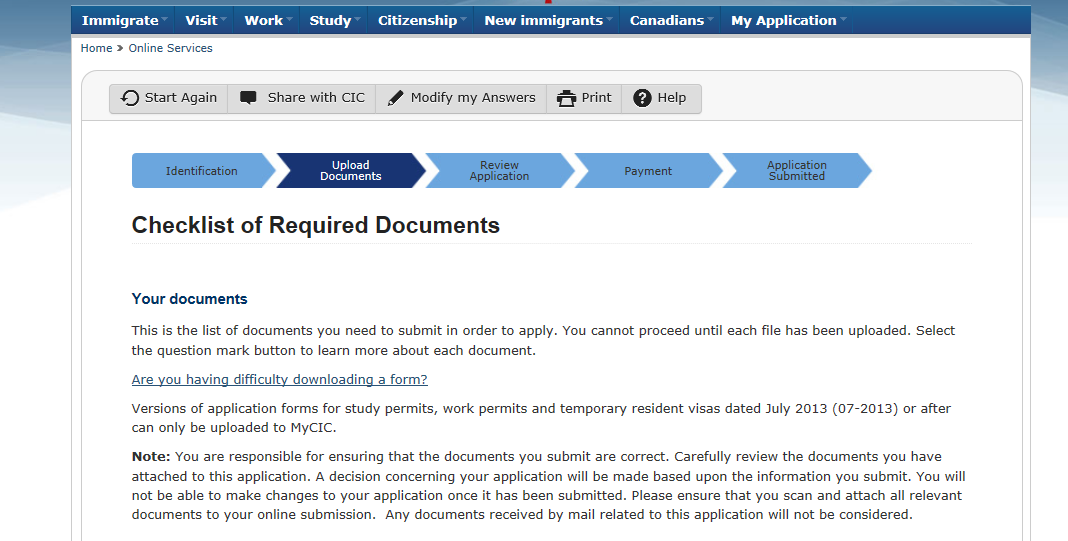The width and height of the screenshot is (1068, 541).
Task: Click the Print button label
Action: click(x=596, y=98)
